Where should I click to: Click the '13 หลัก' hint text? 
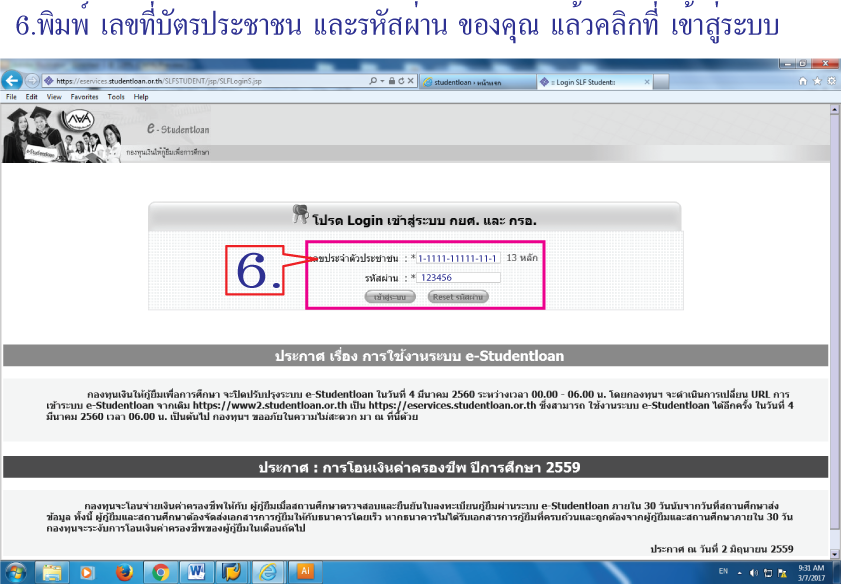pyautogui.click(x=522, y=258)
